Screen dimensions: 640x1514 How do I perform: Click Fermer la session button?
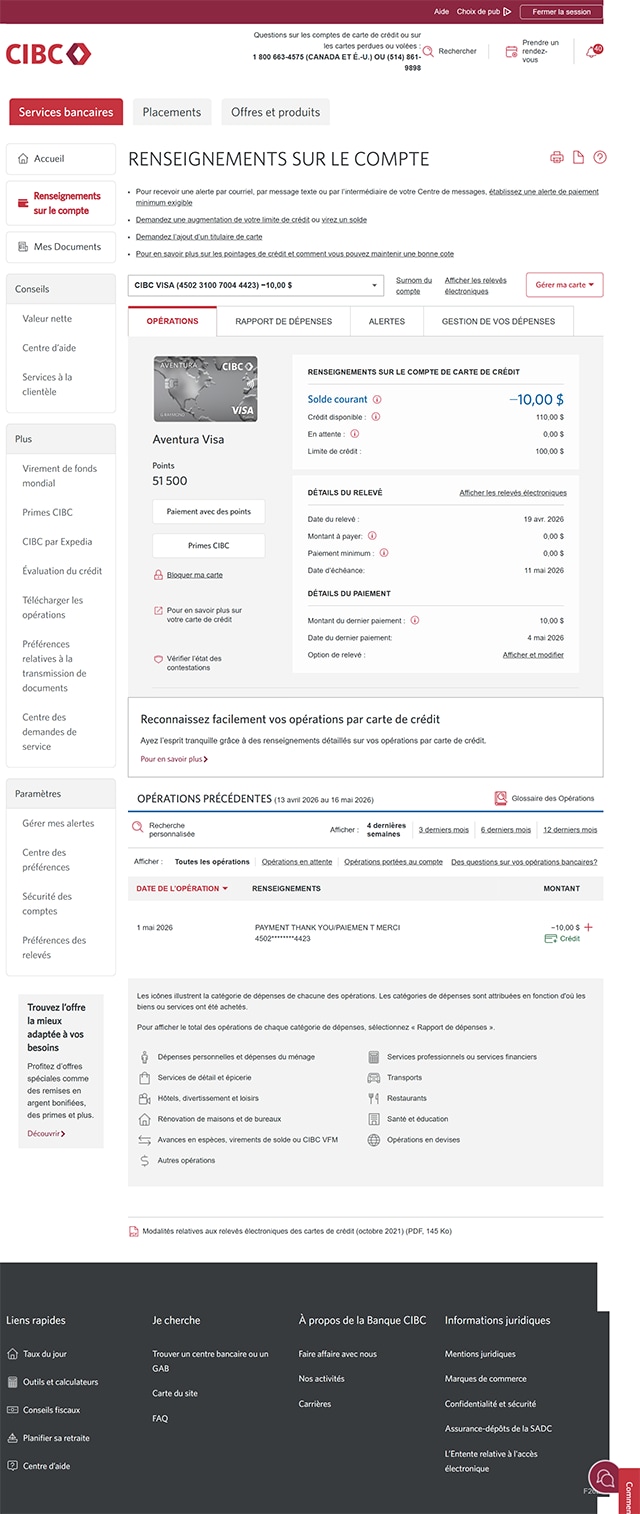point(561,12)
